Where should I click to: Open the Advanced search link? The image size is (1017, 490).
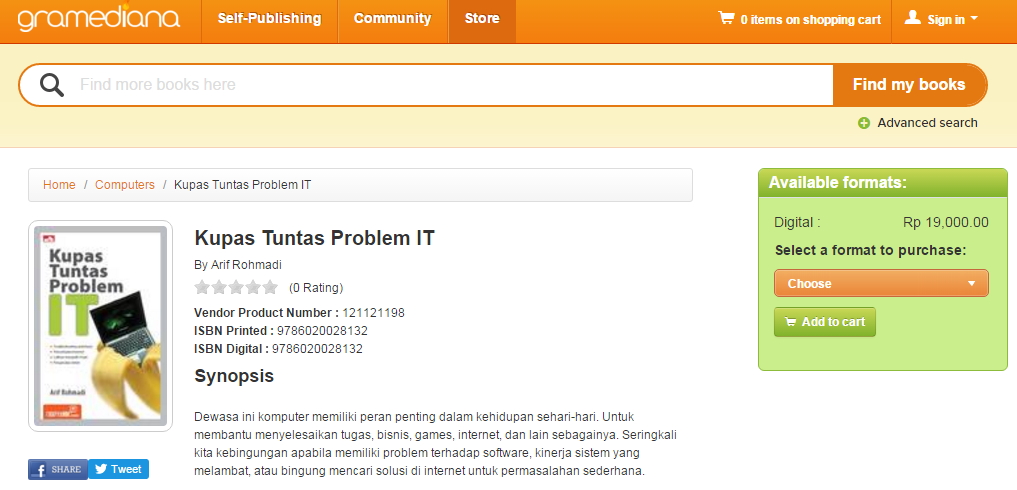point(927,123)
